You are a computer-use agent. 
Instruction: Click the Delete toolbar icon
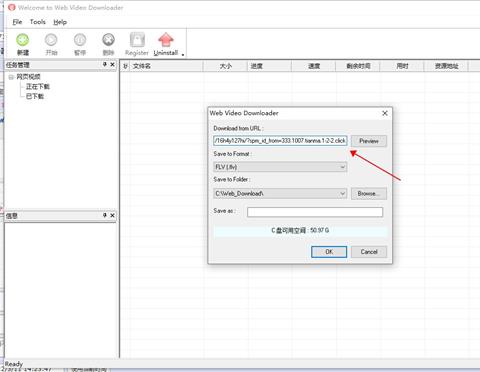pyautogui.click(x=108, y=40)
